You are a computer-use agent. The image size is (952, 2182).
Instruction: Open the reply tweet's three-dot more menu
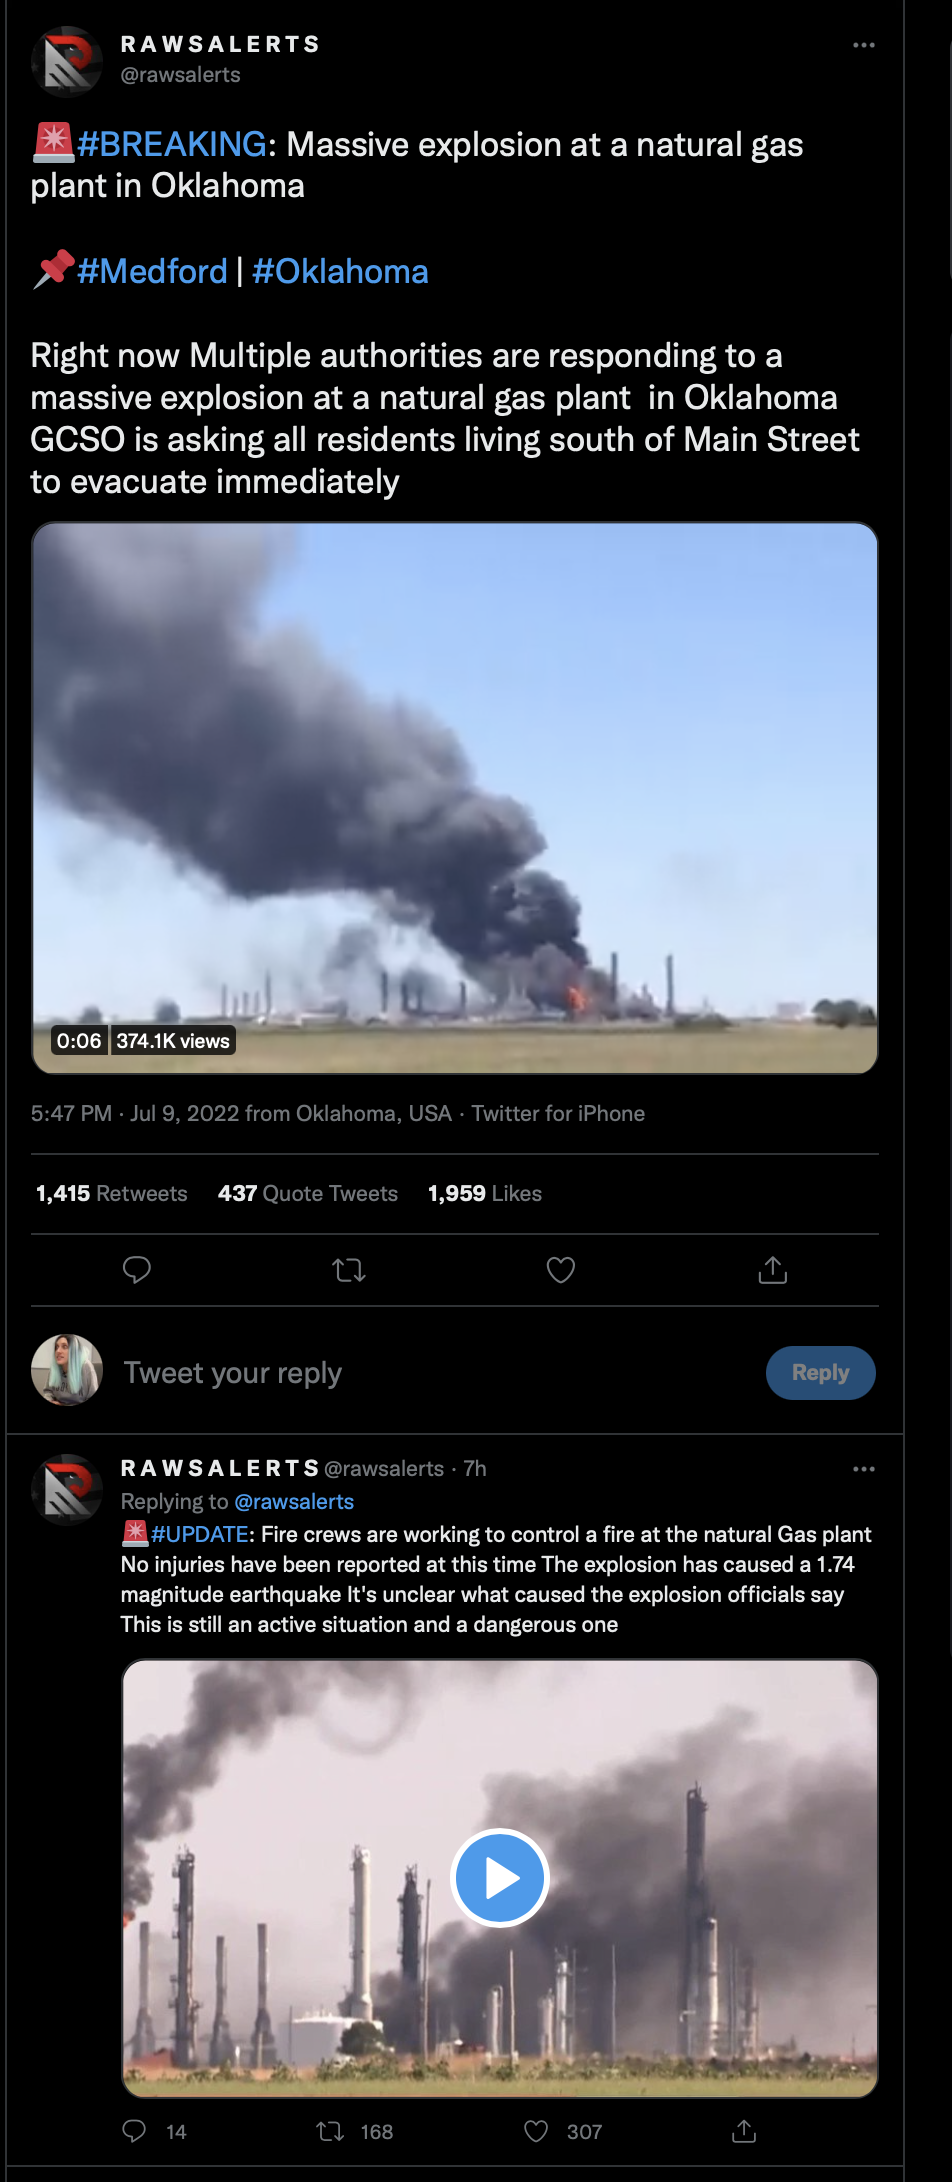[x=864, y=1469]
